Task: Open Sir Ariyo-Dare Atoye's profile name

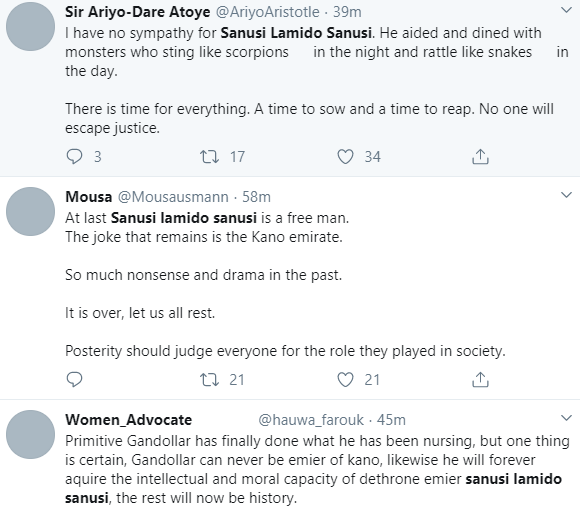Action: point(138,12)
